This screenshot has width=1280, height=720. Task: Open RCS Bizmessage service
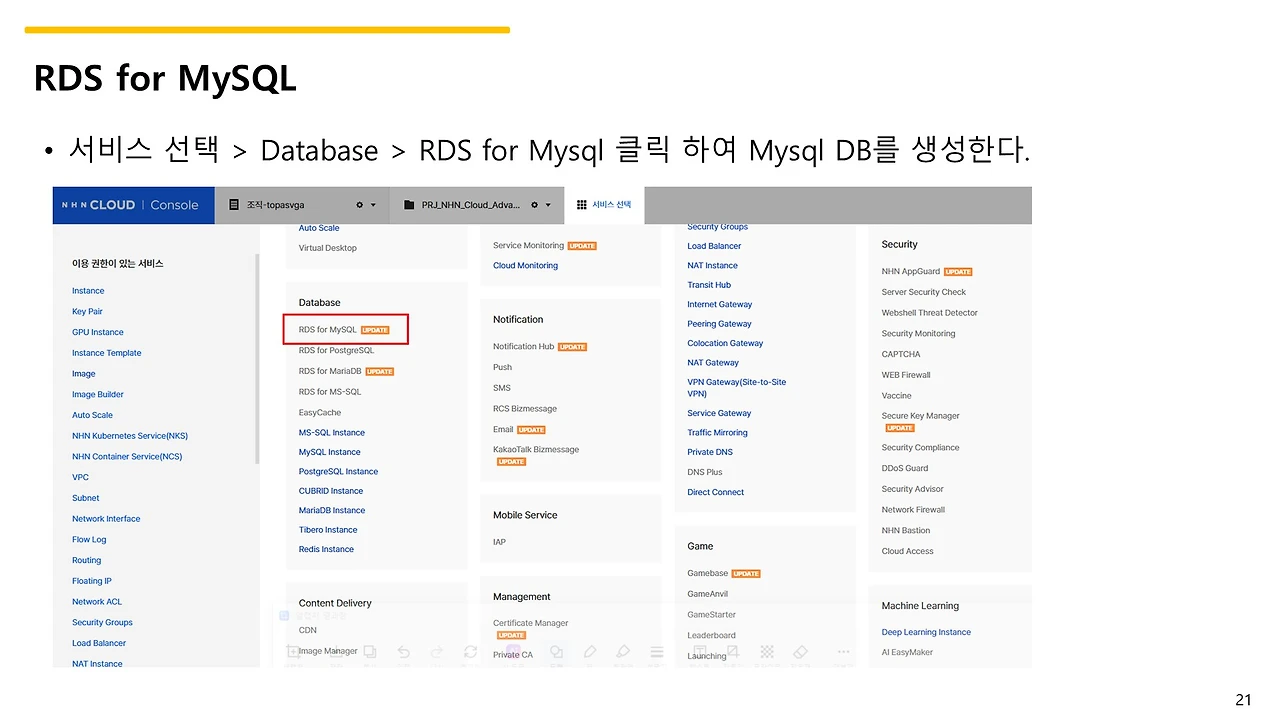pyautogui.click(x=525, y=409)
